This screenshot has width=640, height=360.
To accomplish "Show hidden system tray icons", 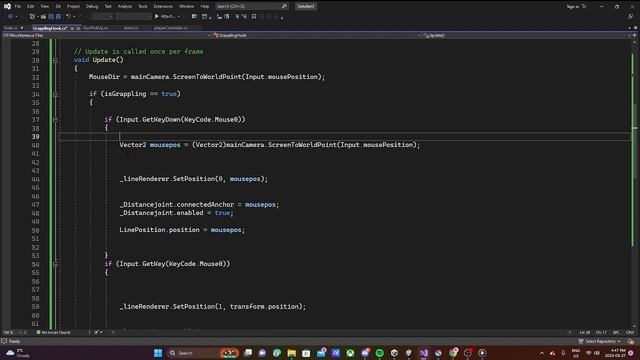I will pos(542,353).
